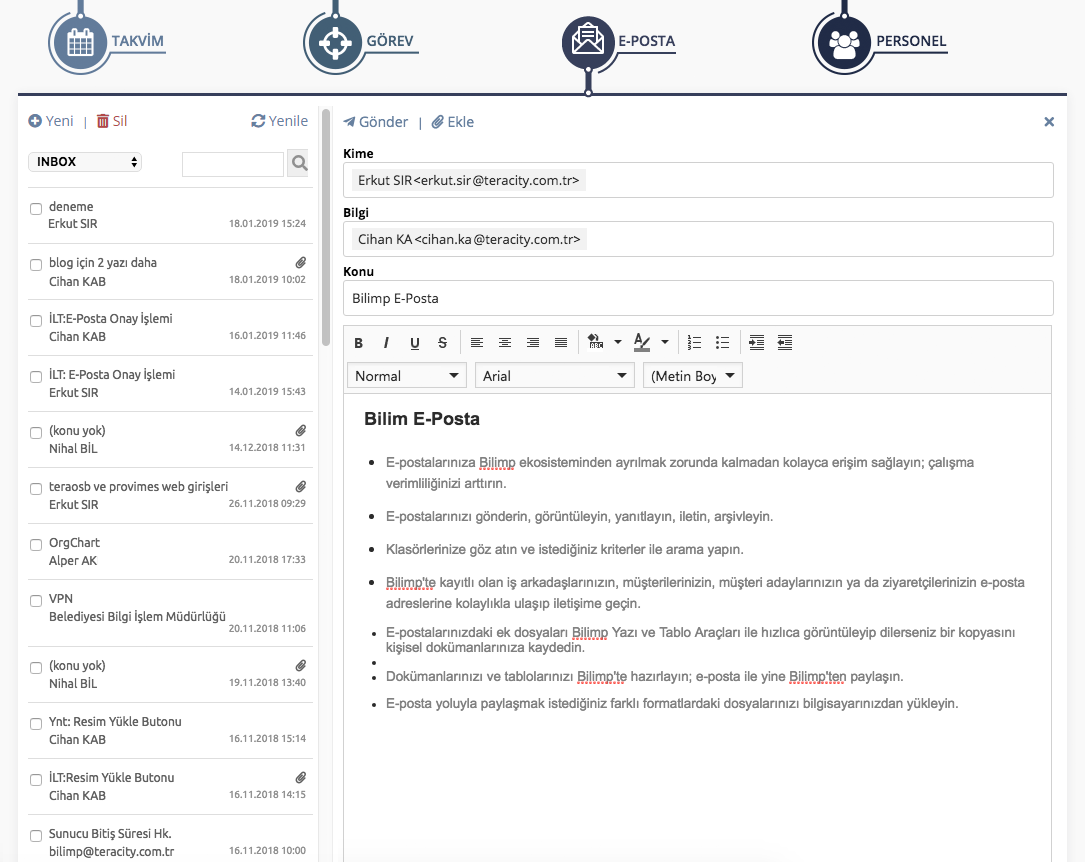
Task: Tick the VPN email checkbox
Action: pyautogui.click(x=36, y=601)
